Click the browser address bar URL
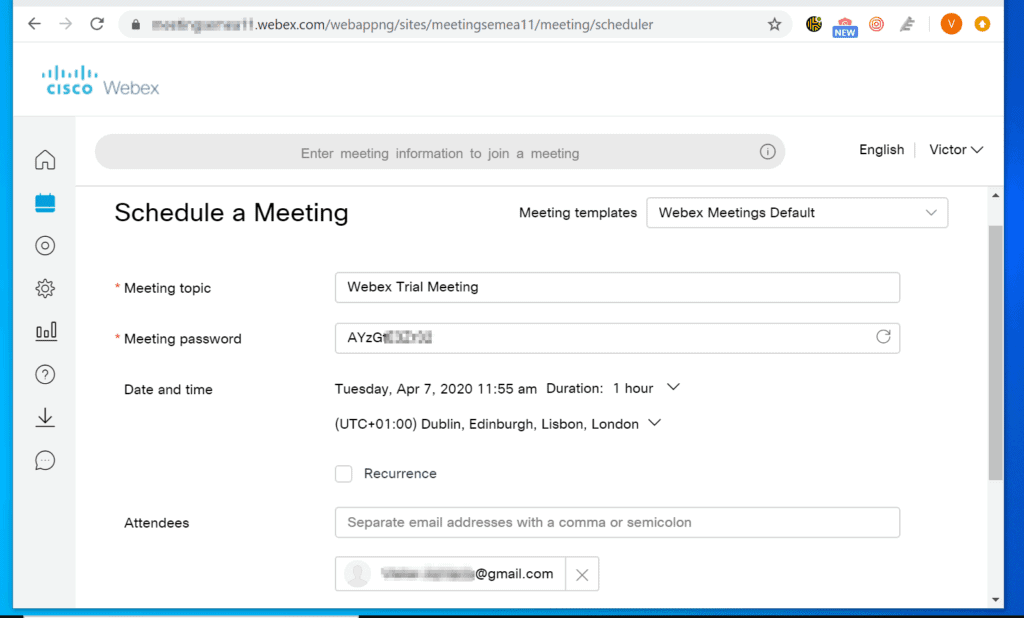The image size is (1024, 618). pyautogui.click(x=402, y=25)
